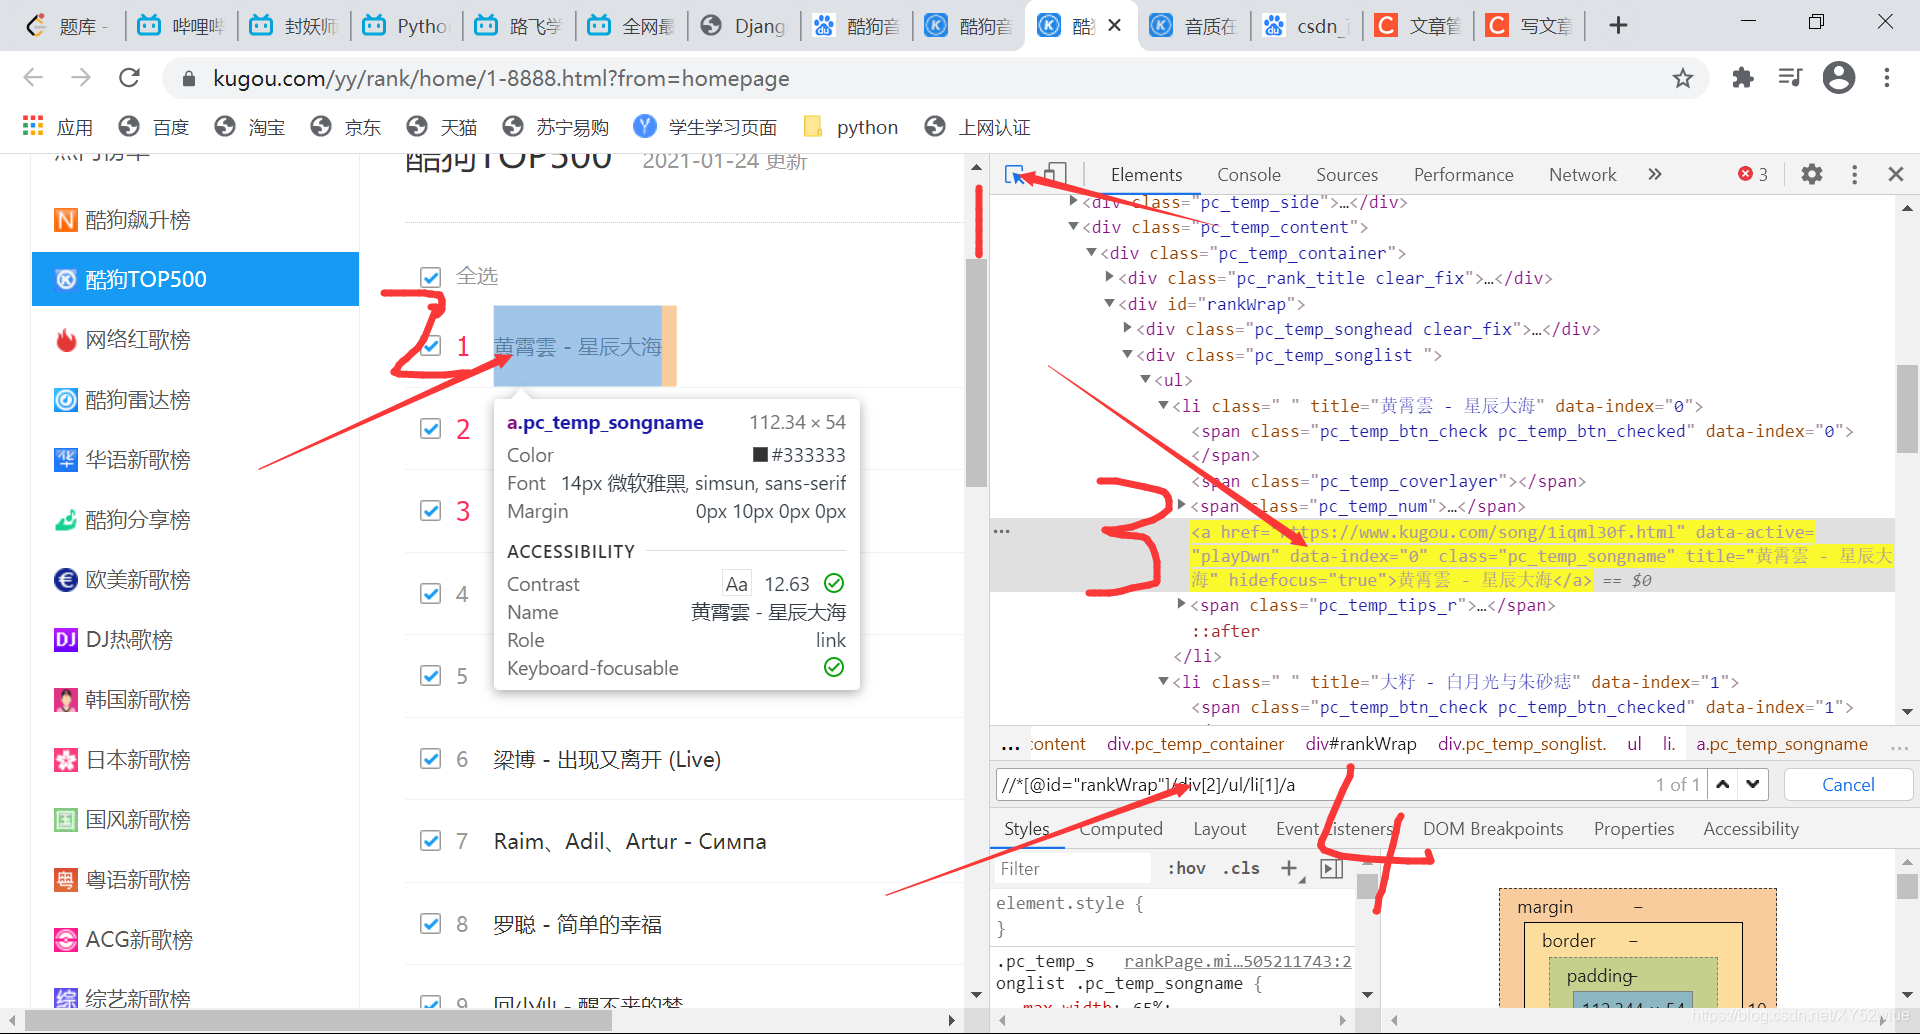Jump to next search result
This screenshot has width=1920, height=1034.
pyautogui.click(x=1753, y=785)
